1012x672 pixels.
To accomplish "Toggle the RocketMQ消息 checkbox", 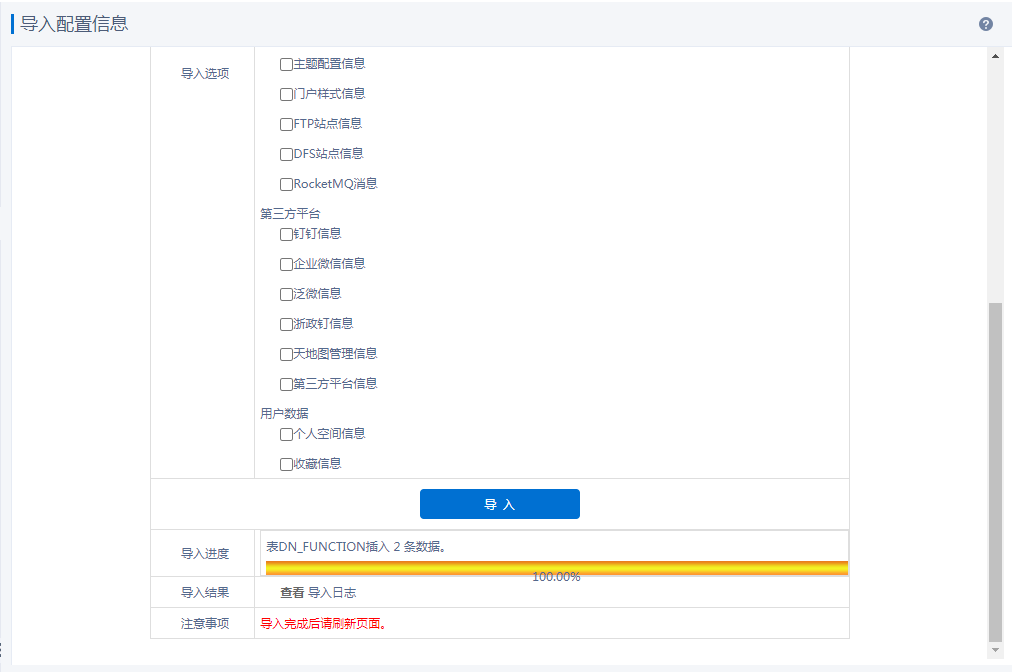I will click(x=286, y=184).
